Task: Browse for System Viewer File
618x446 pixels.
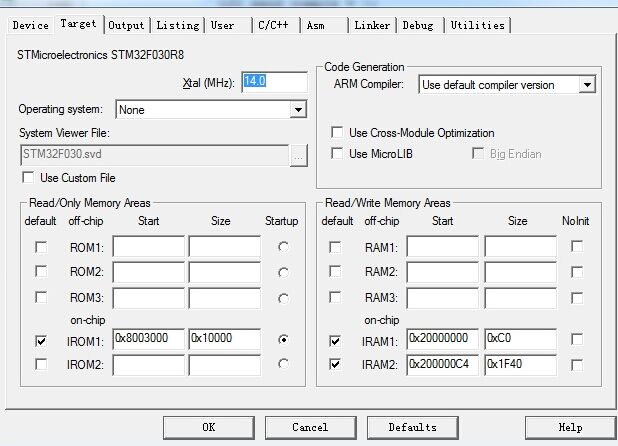Action: tap(298, 156)
